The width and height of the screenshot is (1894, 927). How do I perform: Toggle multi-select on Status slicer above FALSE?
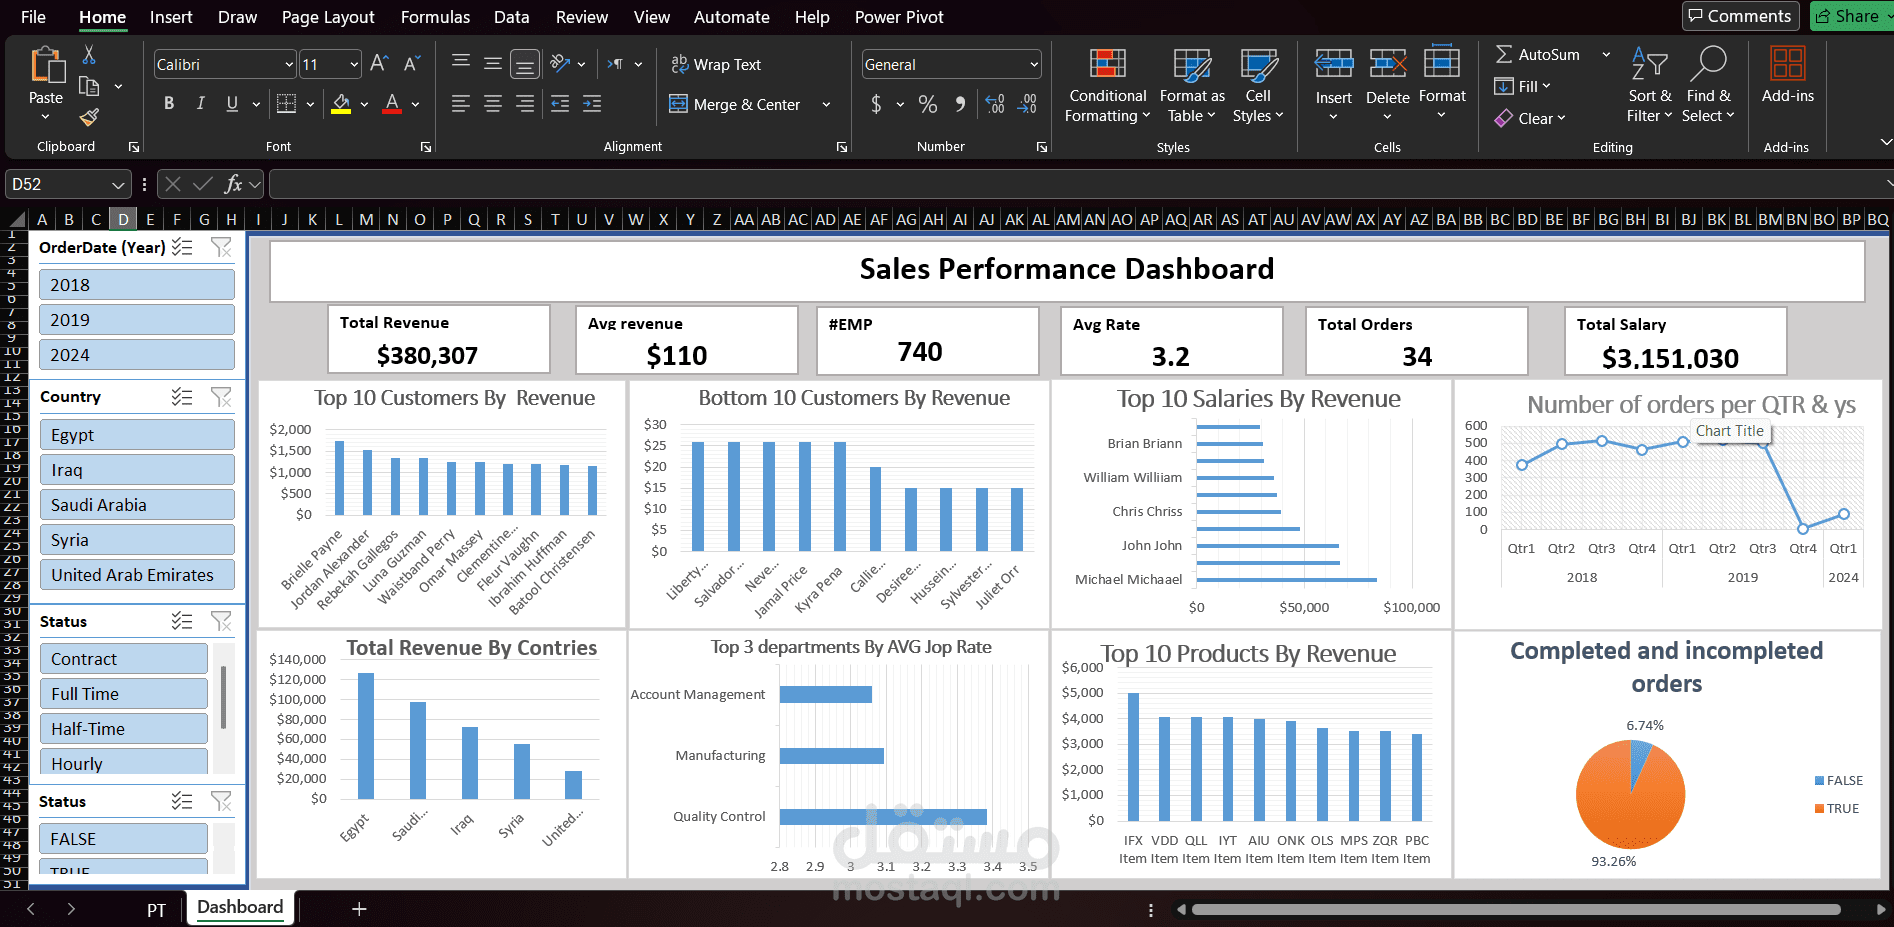182,801
